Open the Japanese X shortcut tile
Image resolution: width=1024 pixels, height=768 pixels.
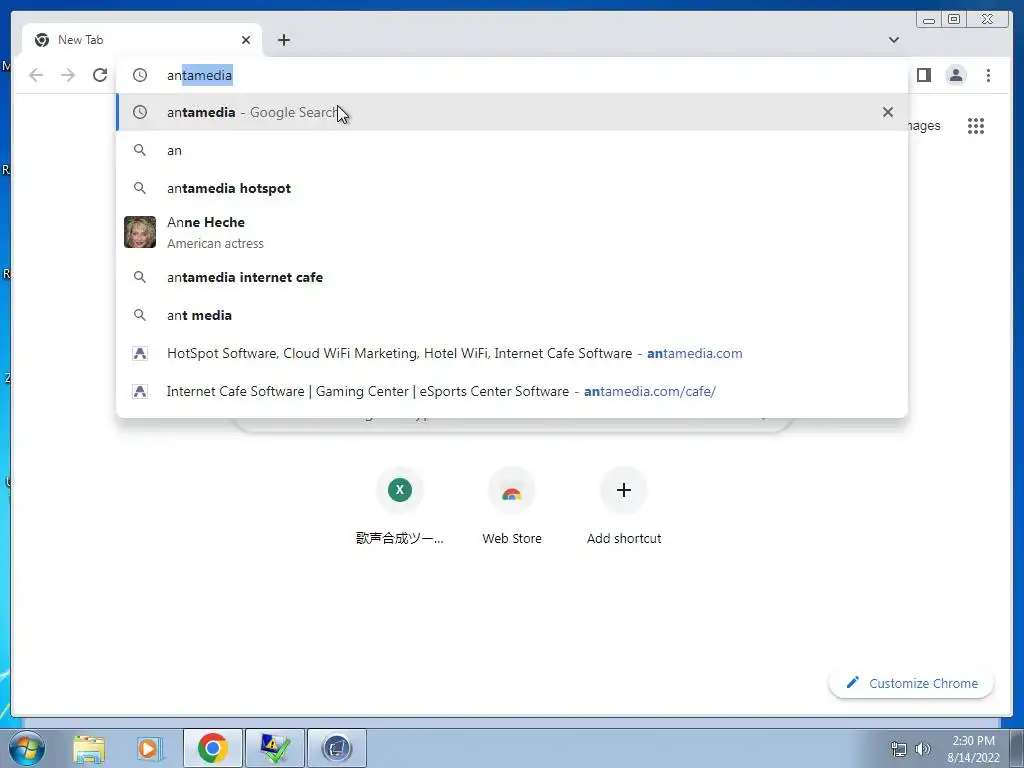(x=400, y=505)
